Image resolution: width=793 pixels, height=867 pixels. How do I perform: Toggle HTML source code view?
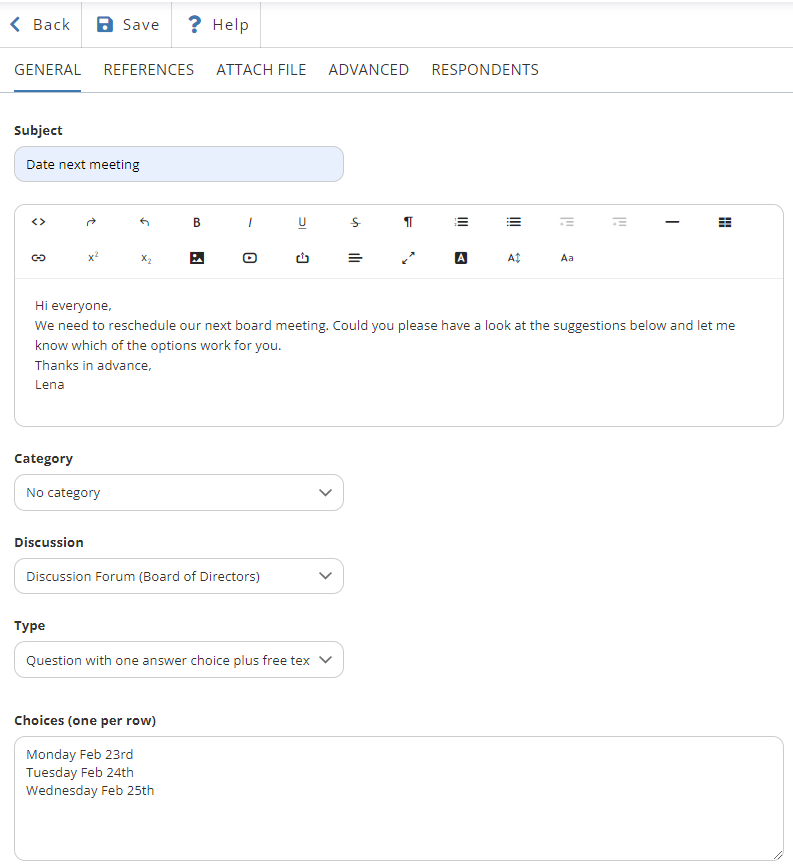click(39, 222)
